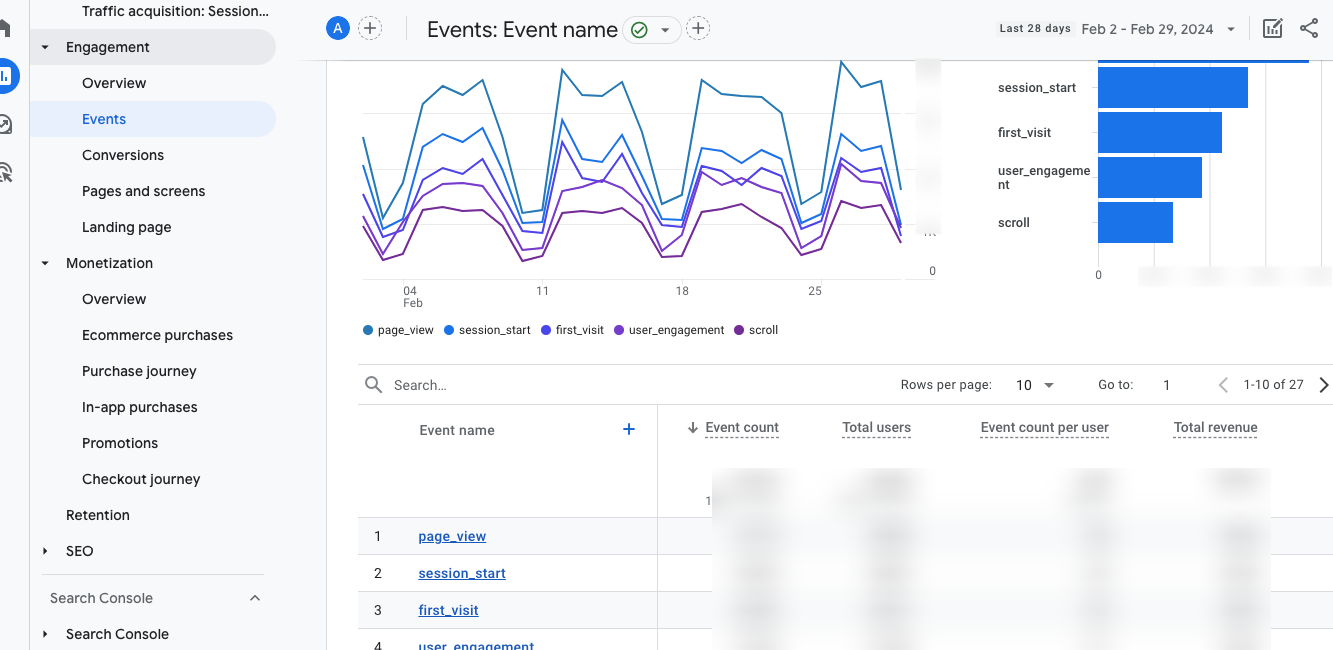Open the report status check dropdown
The height and width of the screenshot is (650, 1333).
[x=652, y=30]
